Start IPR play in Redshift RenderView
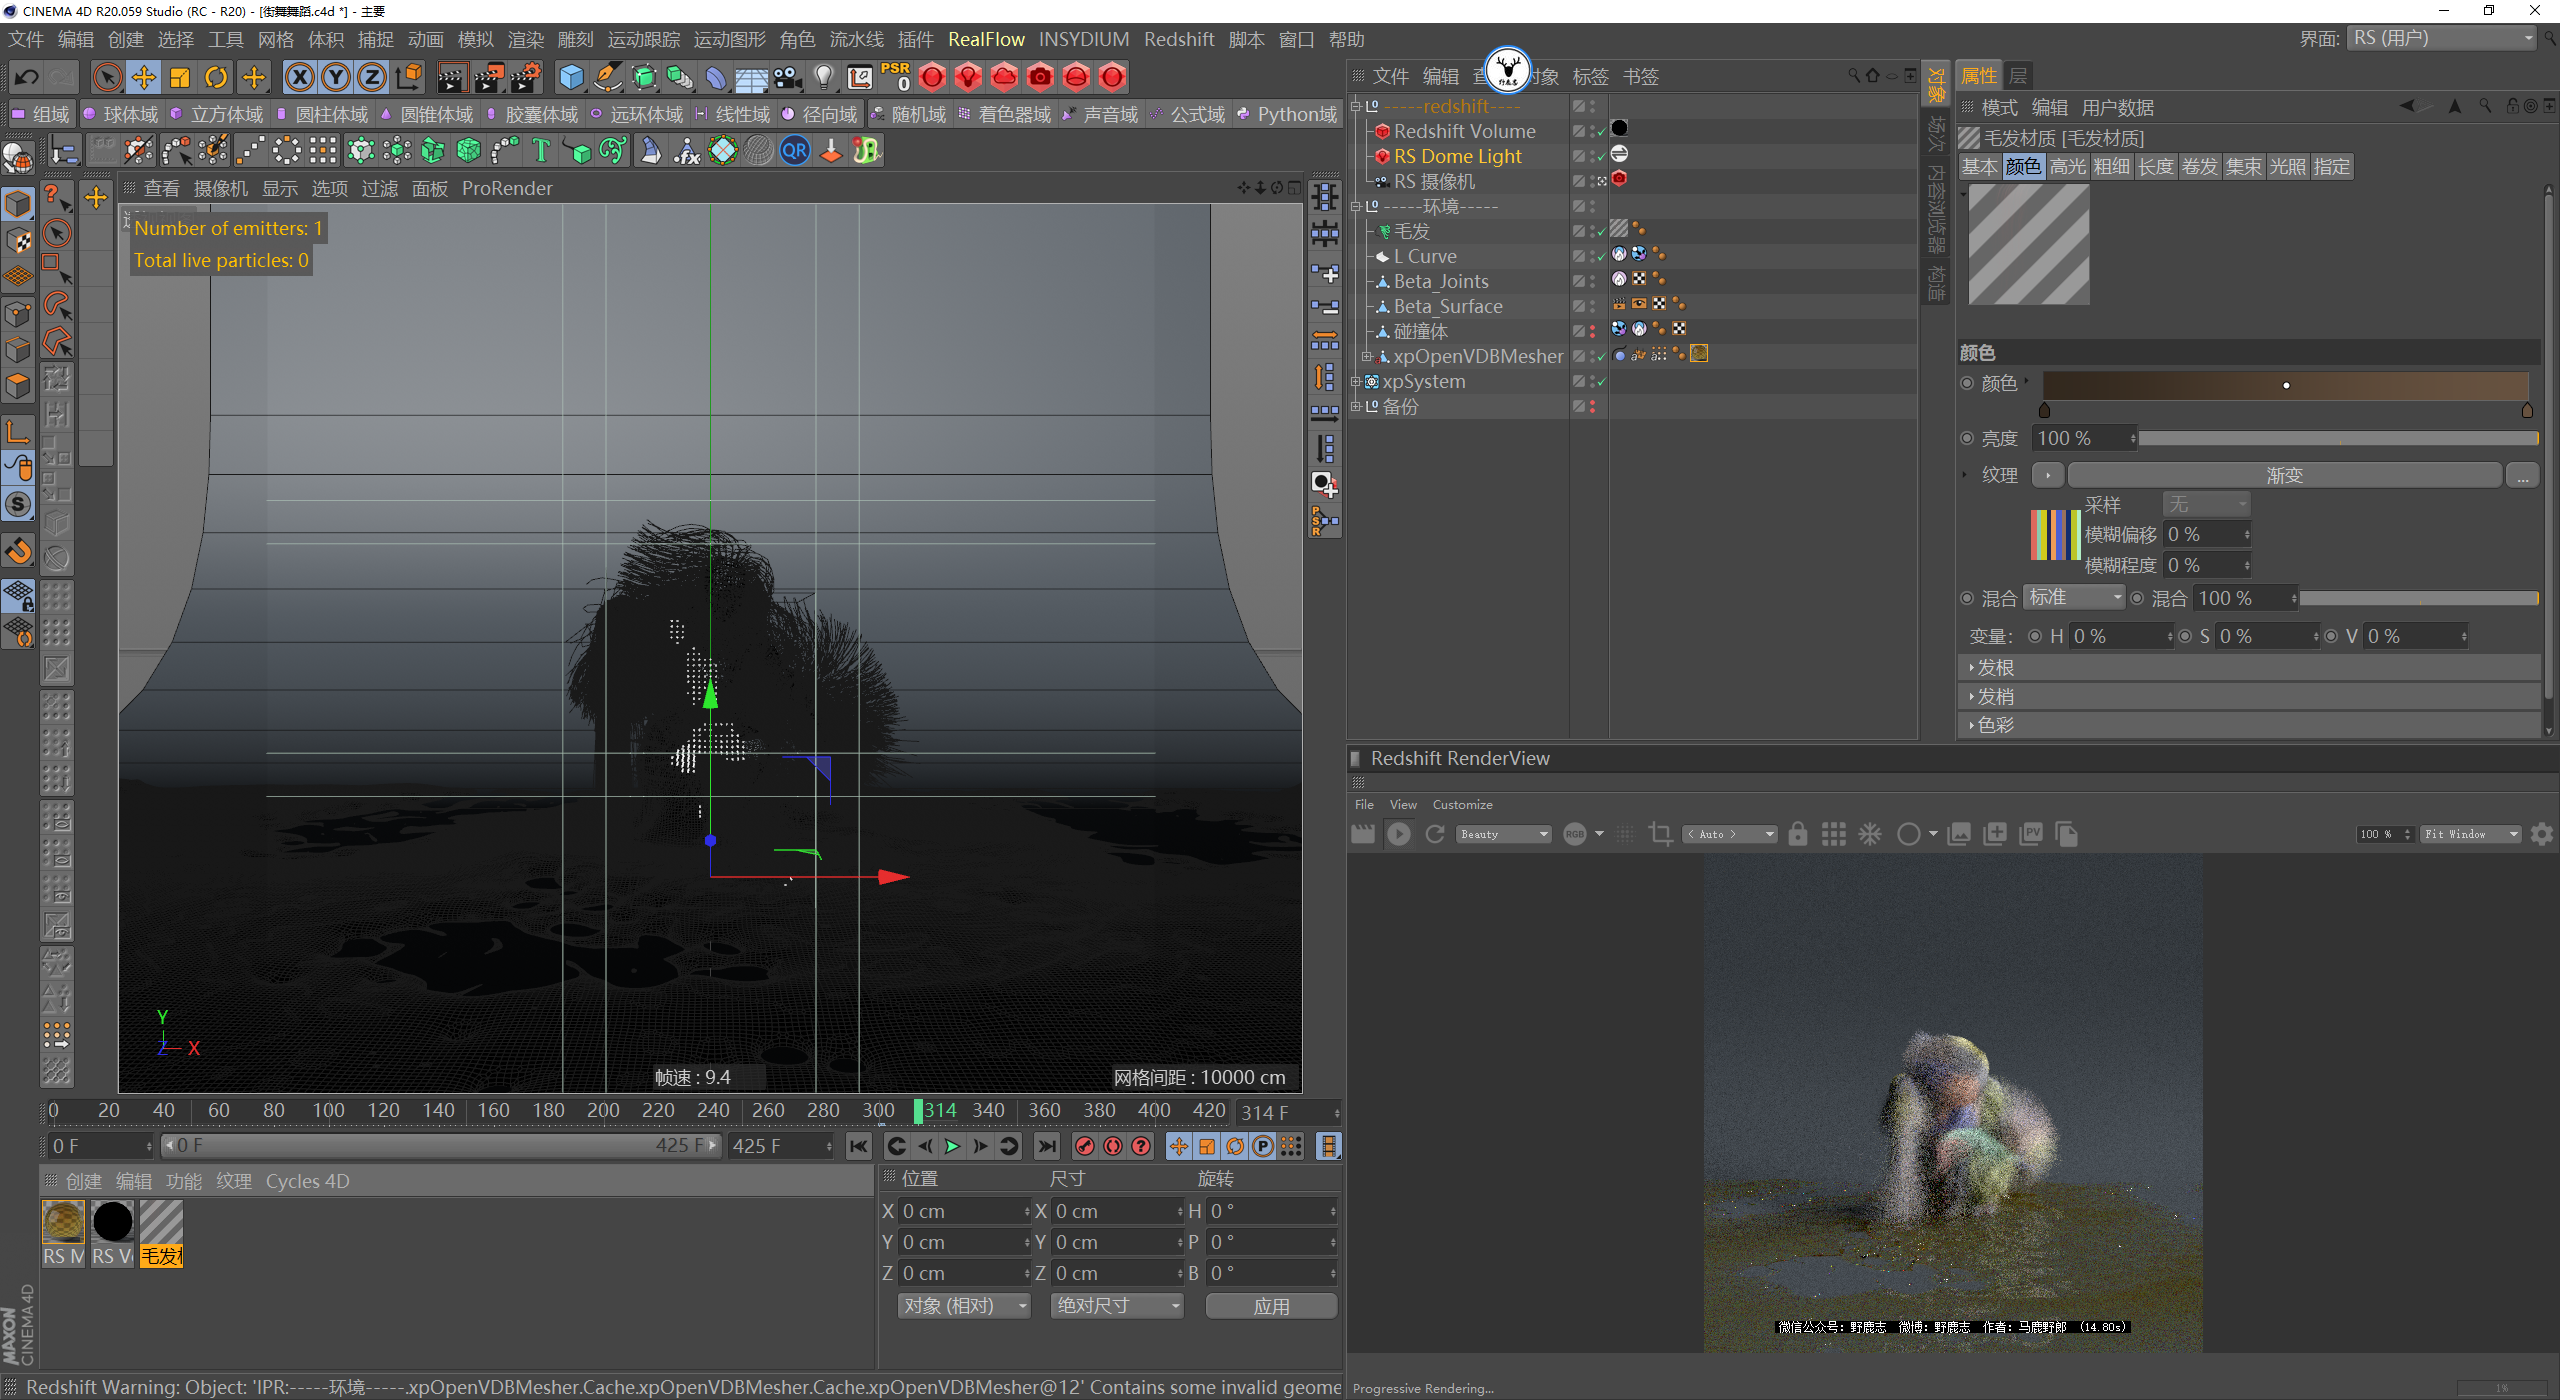Screen dimensions: 2560x1400 [x=1399, y=834]
